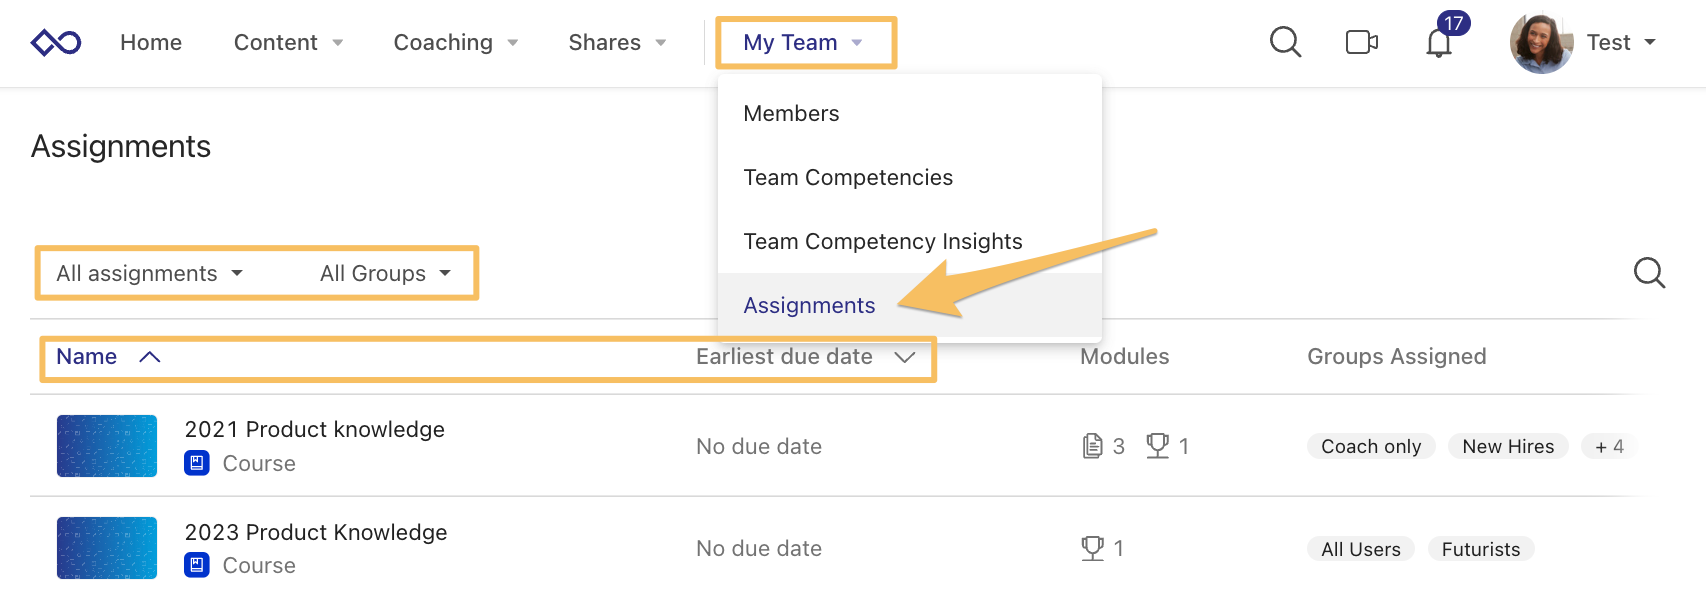Show the +4 additional groups for 2021 Product knowledge
Screen dimensions: 1706x598
point(1608,446)
